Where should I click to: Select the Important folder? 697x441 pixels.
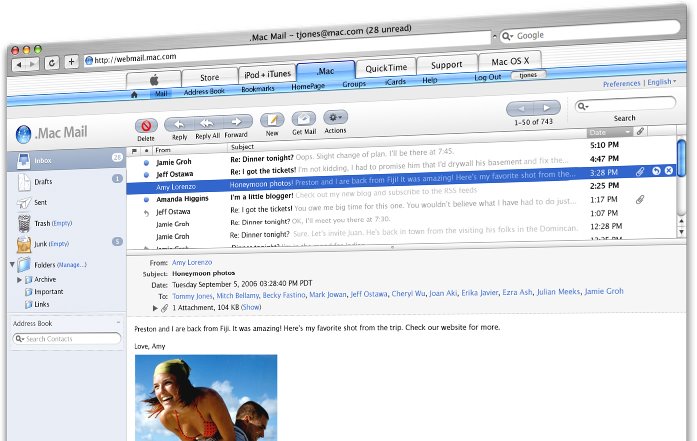pyautogui.click(x=48, y=292)
